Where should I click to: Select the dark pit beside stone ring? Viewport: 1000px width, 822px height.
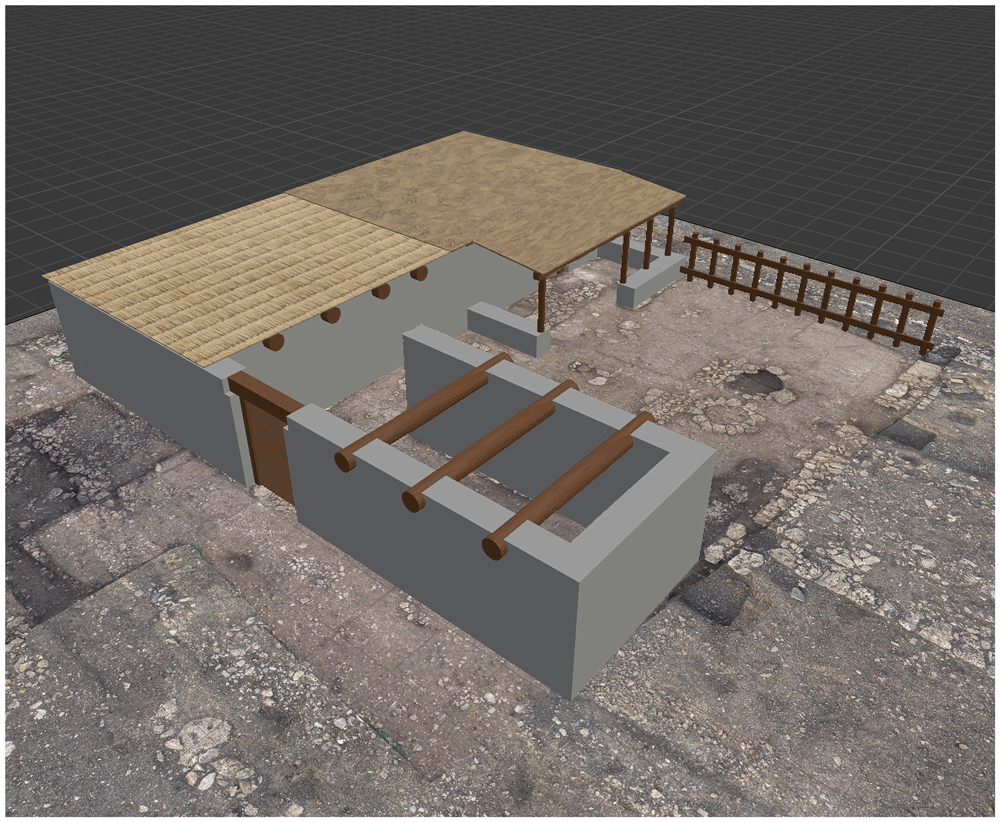point(758,382)
